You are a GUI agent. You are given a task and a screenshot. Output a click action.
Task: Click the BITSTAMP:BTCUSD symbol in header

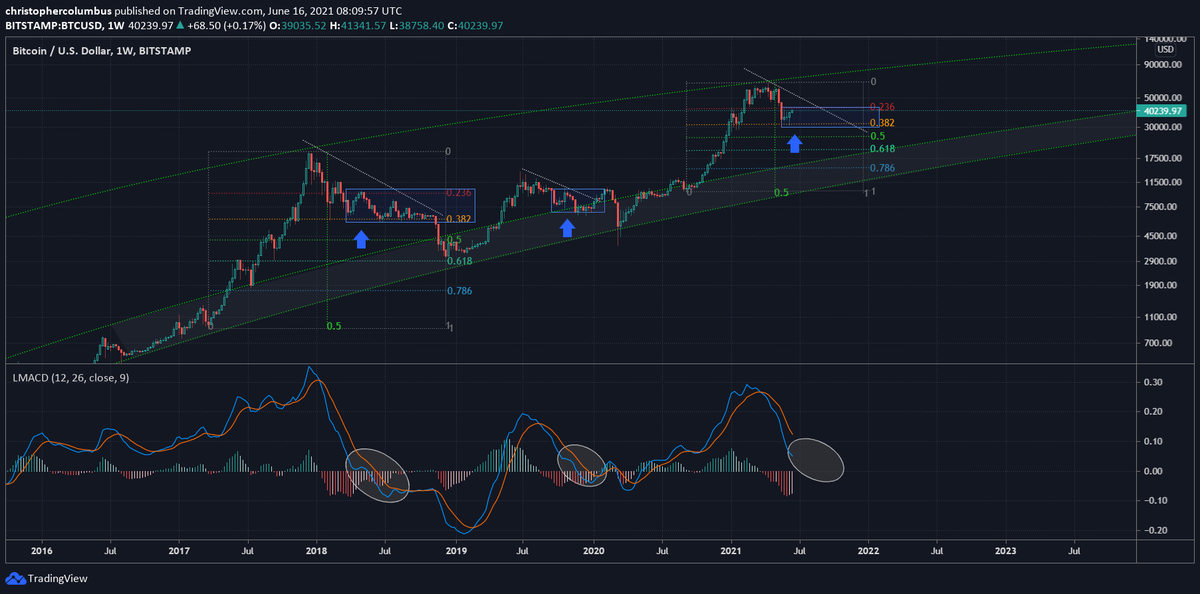pyautogui.click(x=52, y=26)
